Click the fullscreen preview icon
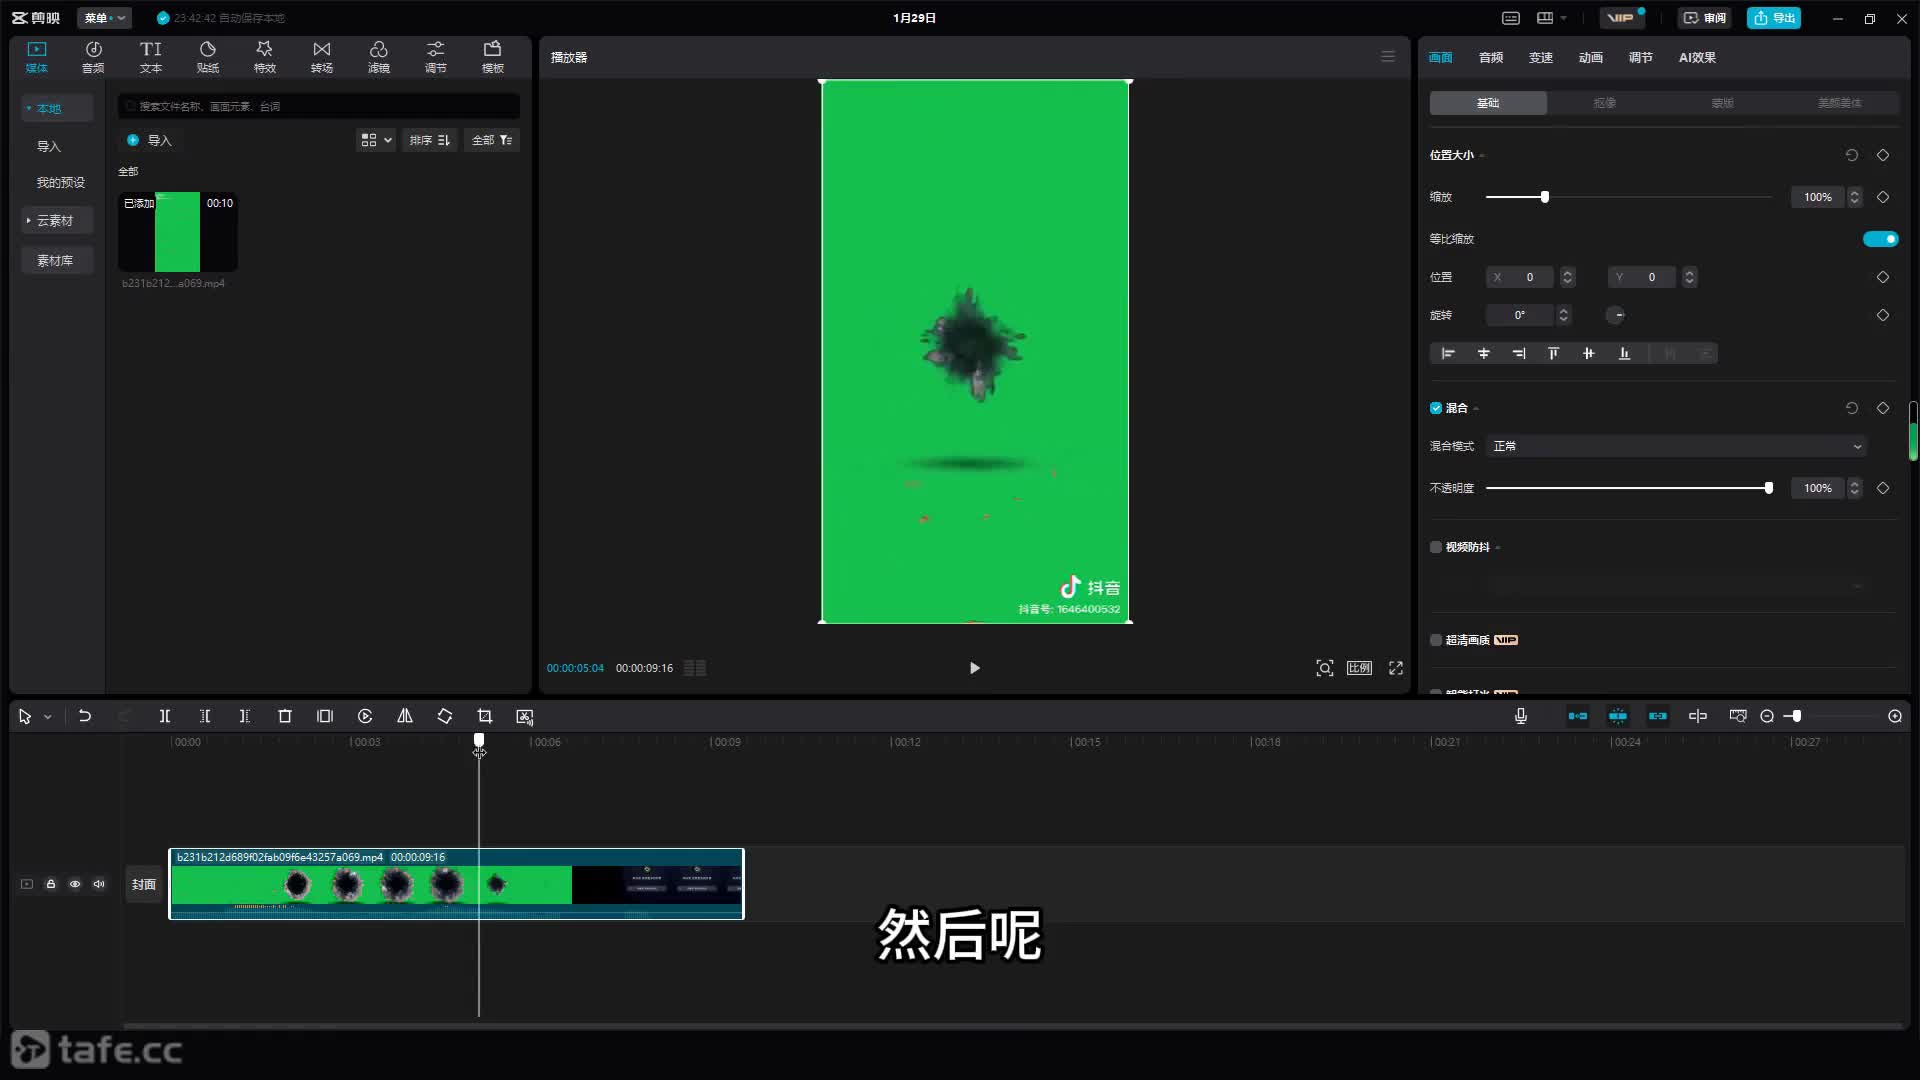The height and width of the screenshot is (1080, 1920). coord(1396,668)
